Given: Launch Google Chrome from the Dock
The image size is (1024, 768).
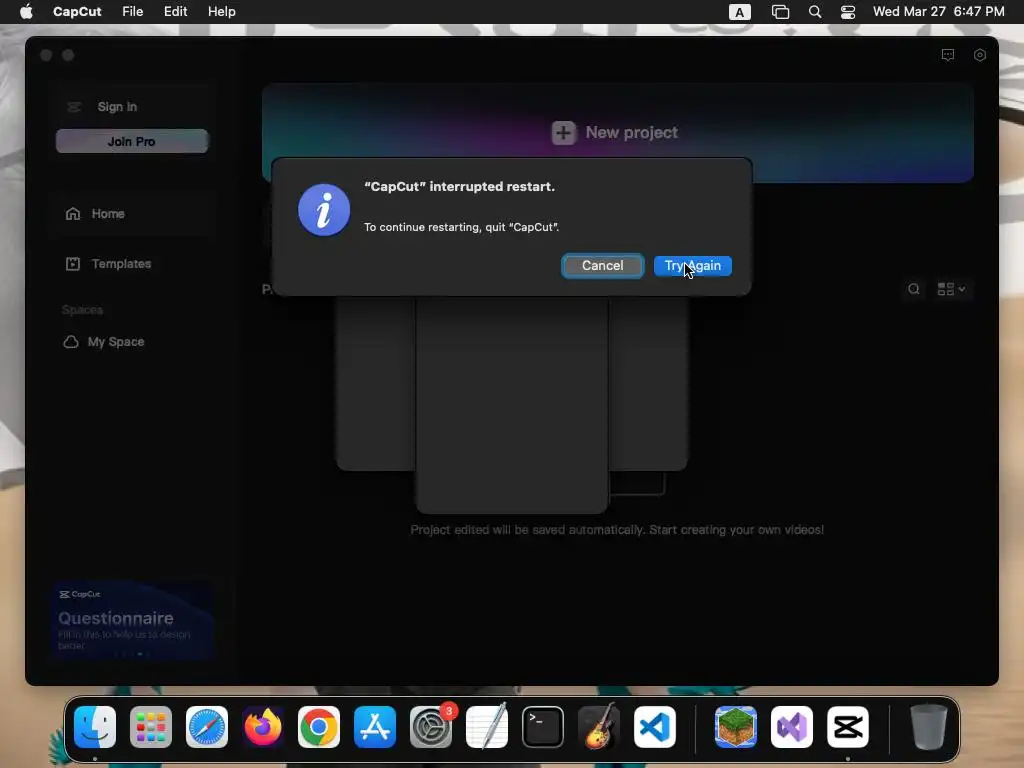Looking at the screenshot, I should pos(319,727).
